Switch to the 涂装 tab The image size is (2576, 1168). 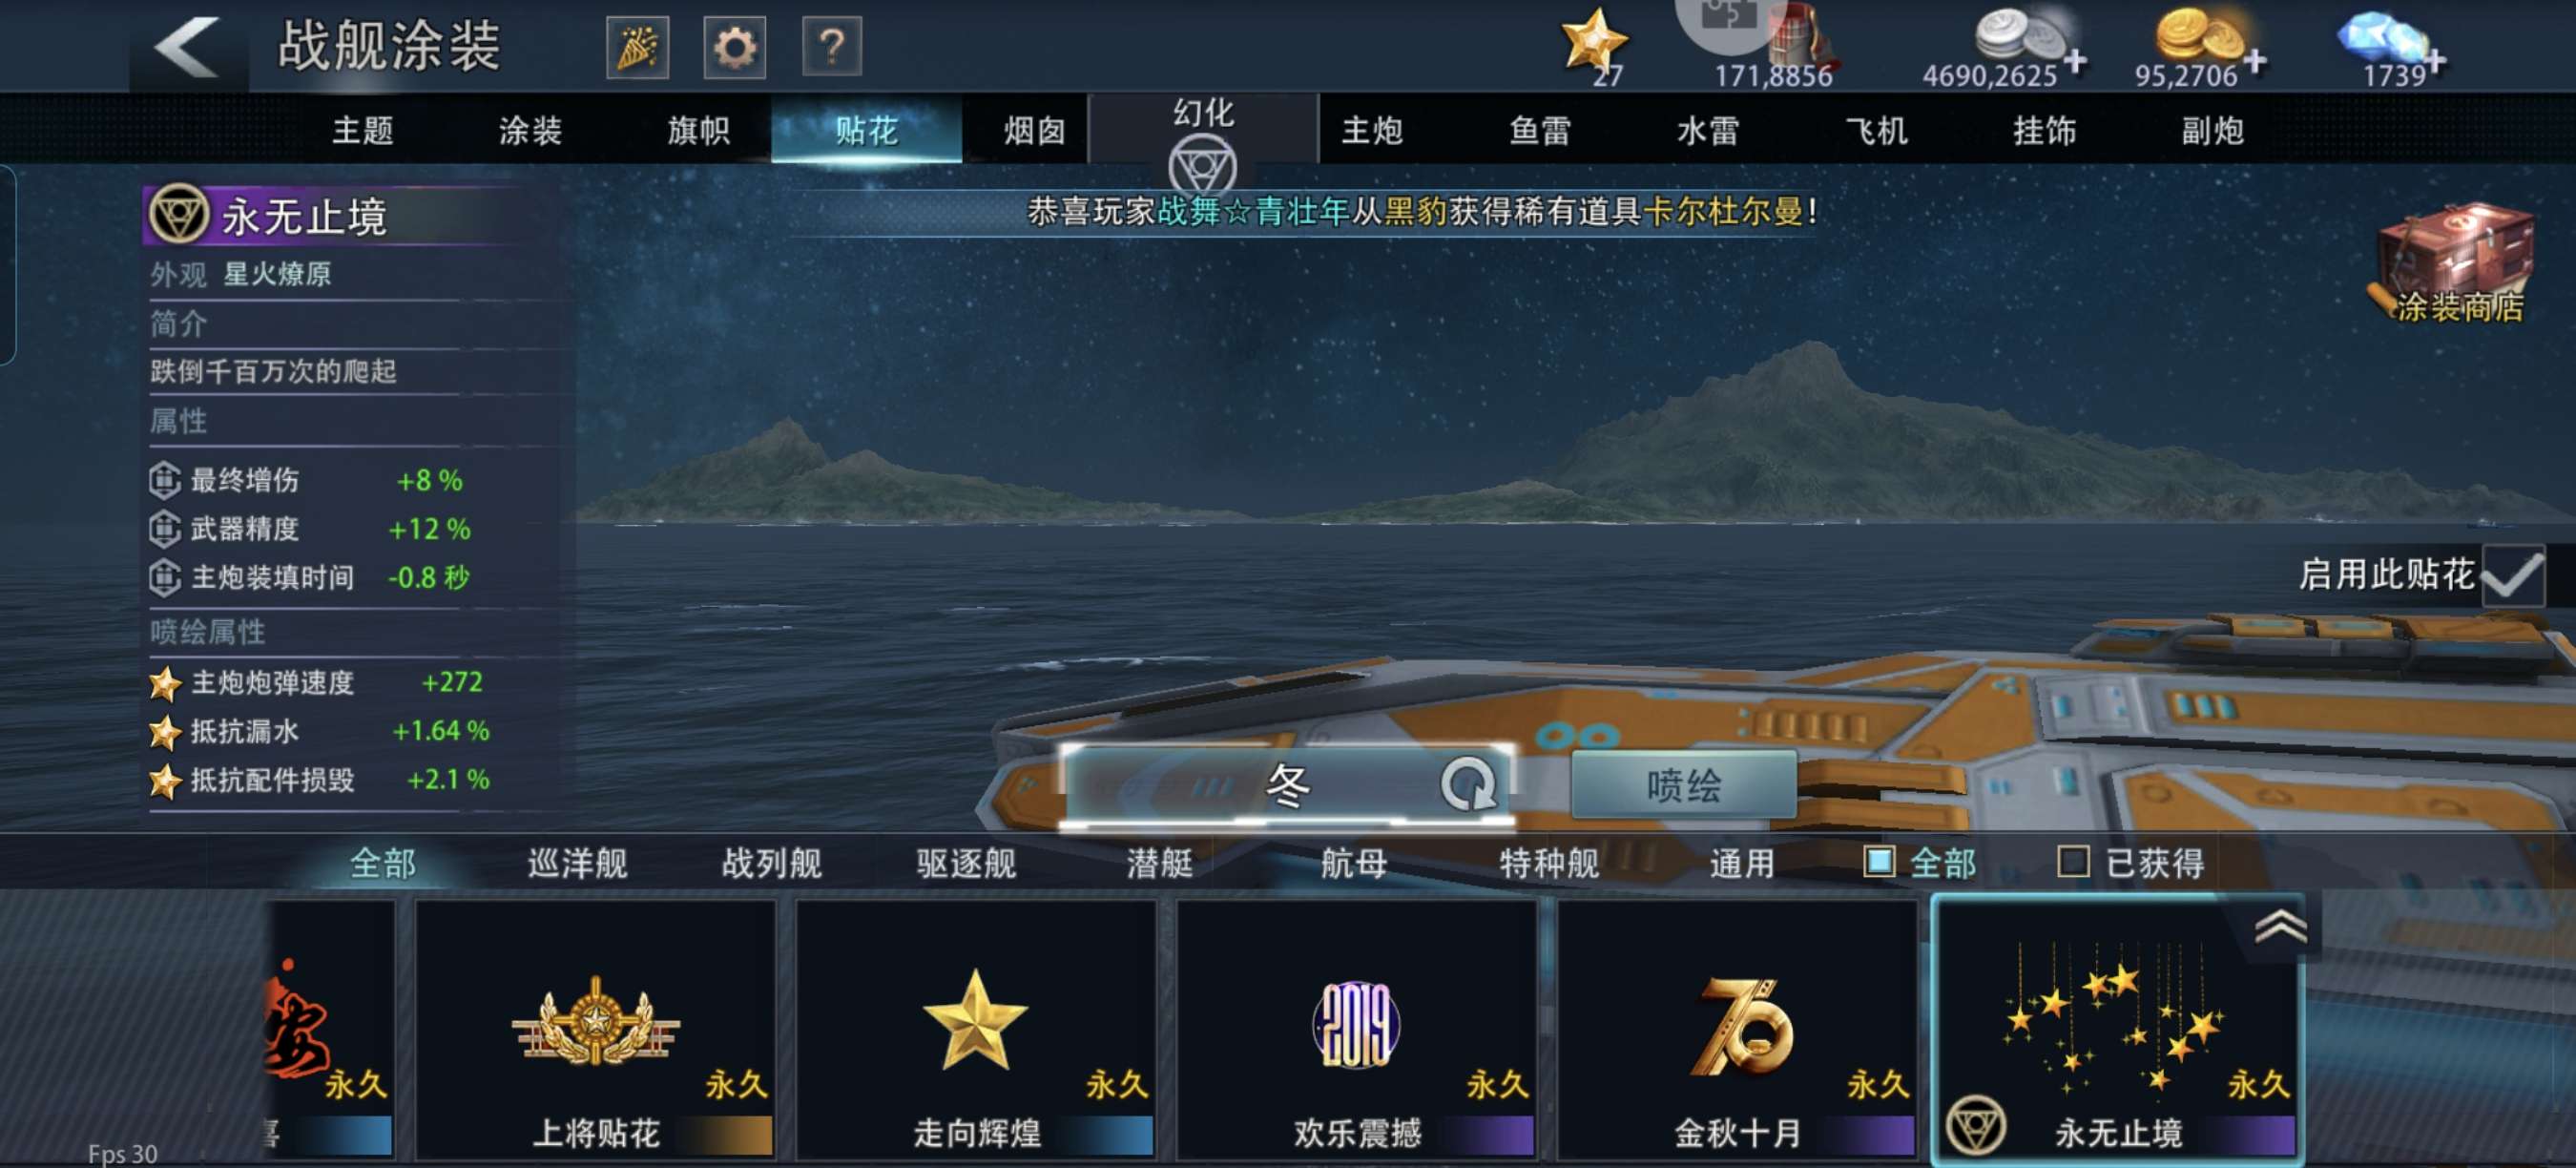(530, 130)
